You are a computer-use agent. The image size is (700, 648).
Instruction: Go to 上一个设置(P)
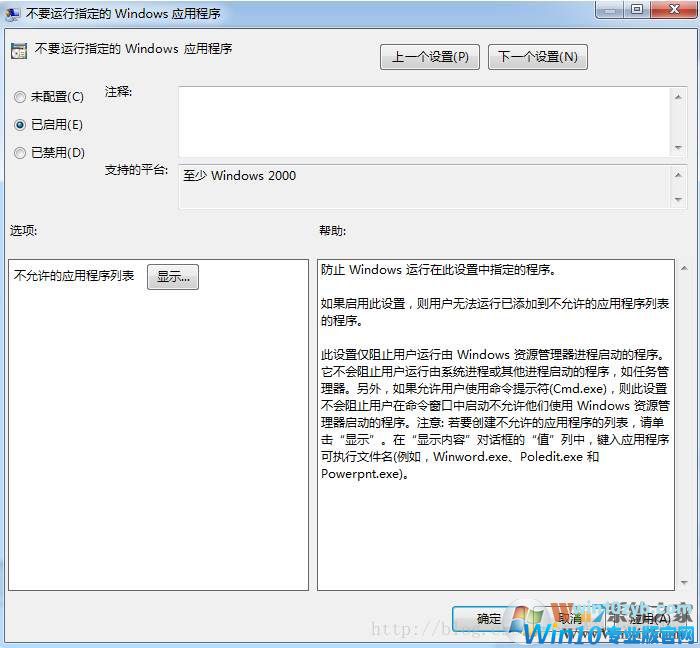pos(430,57)
